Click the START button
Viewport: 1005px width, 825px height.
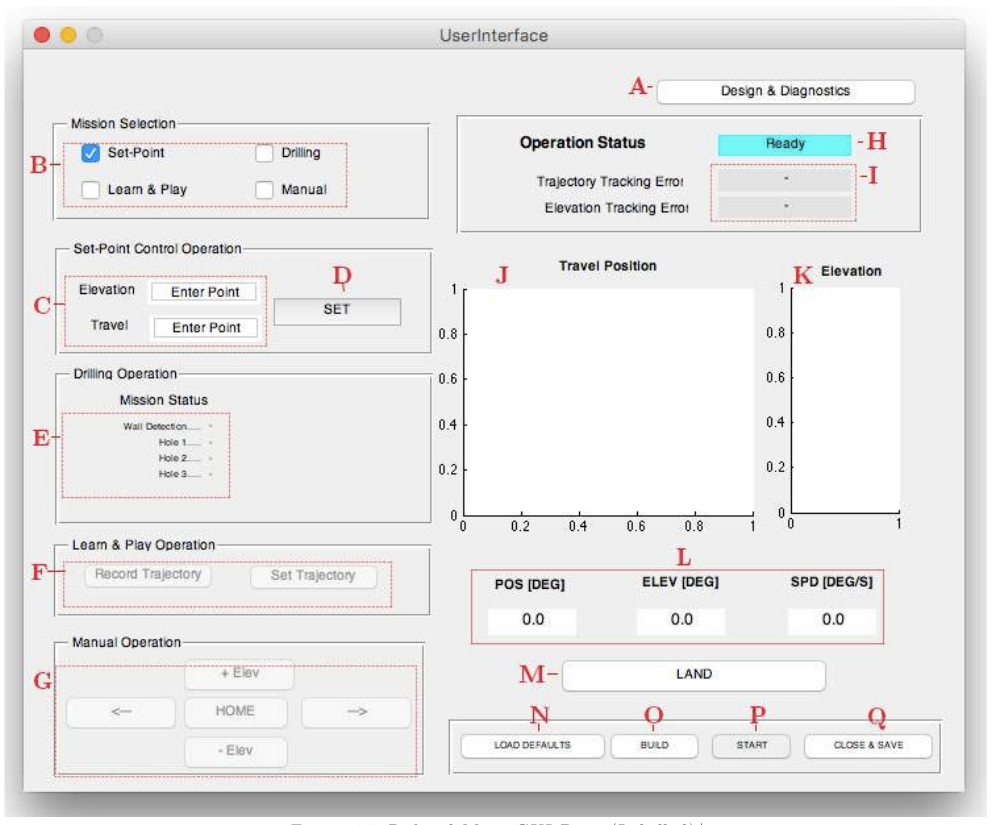[x=751, y=746]
